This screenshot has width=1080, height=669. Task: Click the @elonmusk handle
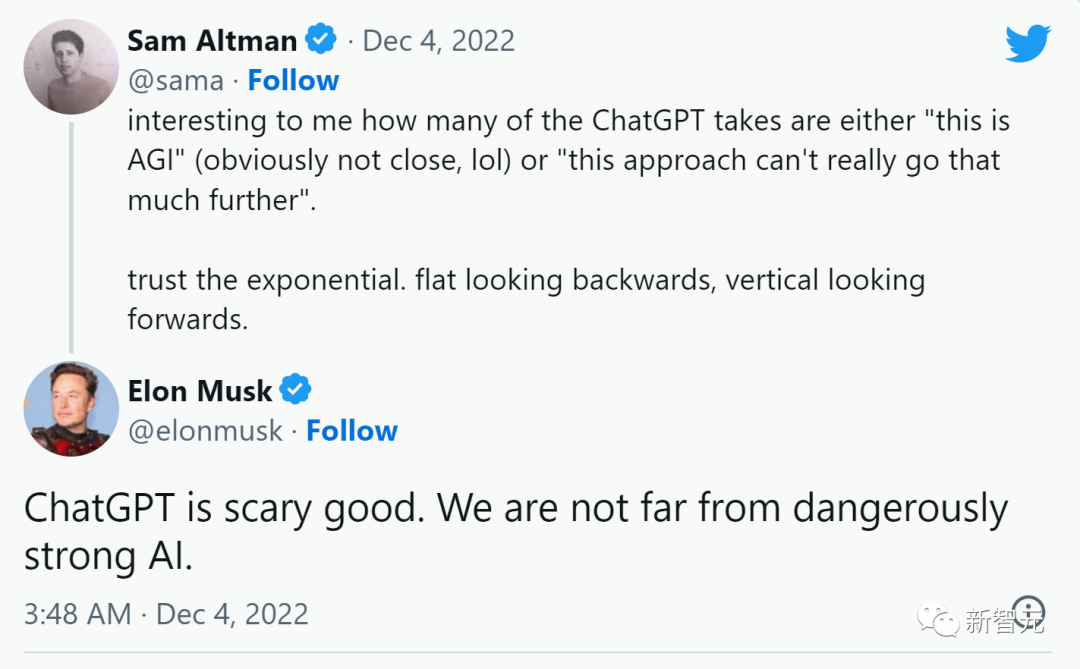coord(205,430)
